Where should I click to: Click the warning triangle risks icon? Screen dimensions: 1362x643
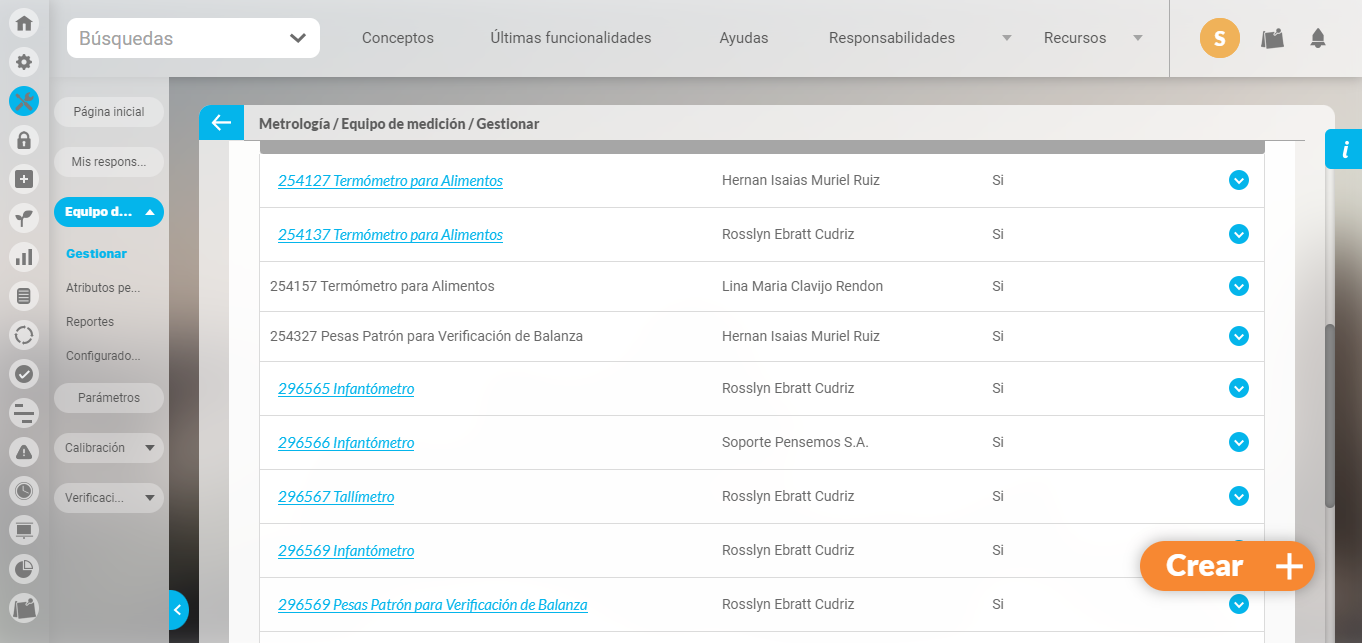[x=24, y=451]
